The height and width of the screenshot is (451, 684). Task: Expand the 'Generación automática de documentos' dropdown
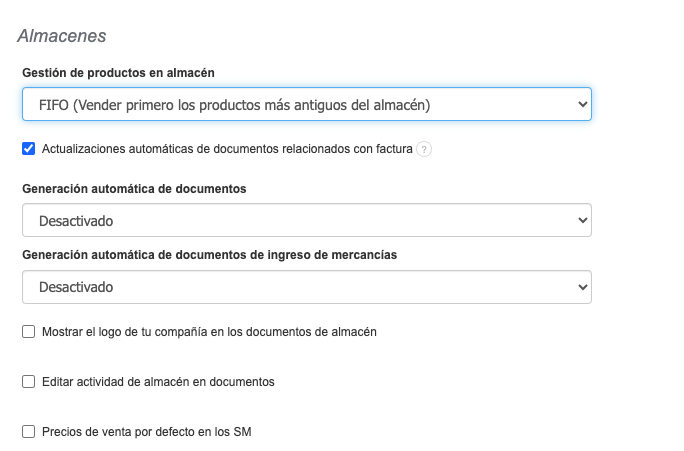(x=306, y=220)
